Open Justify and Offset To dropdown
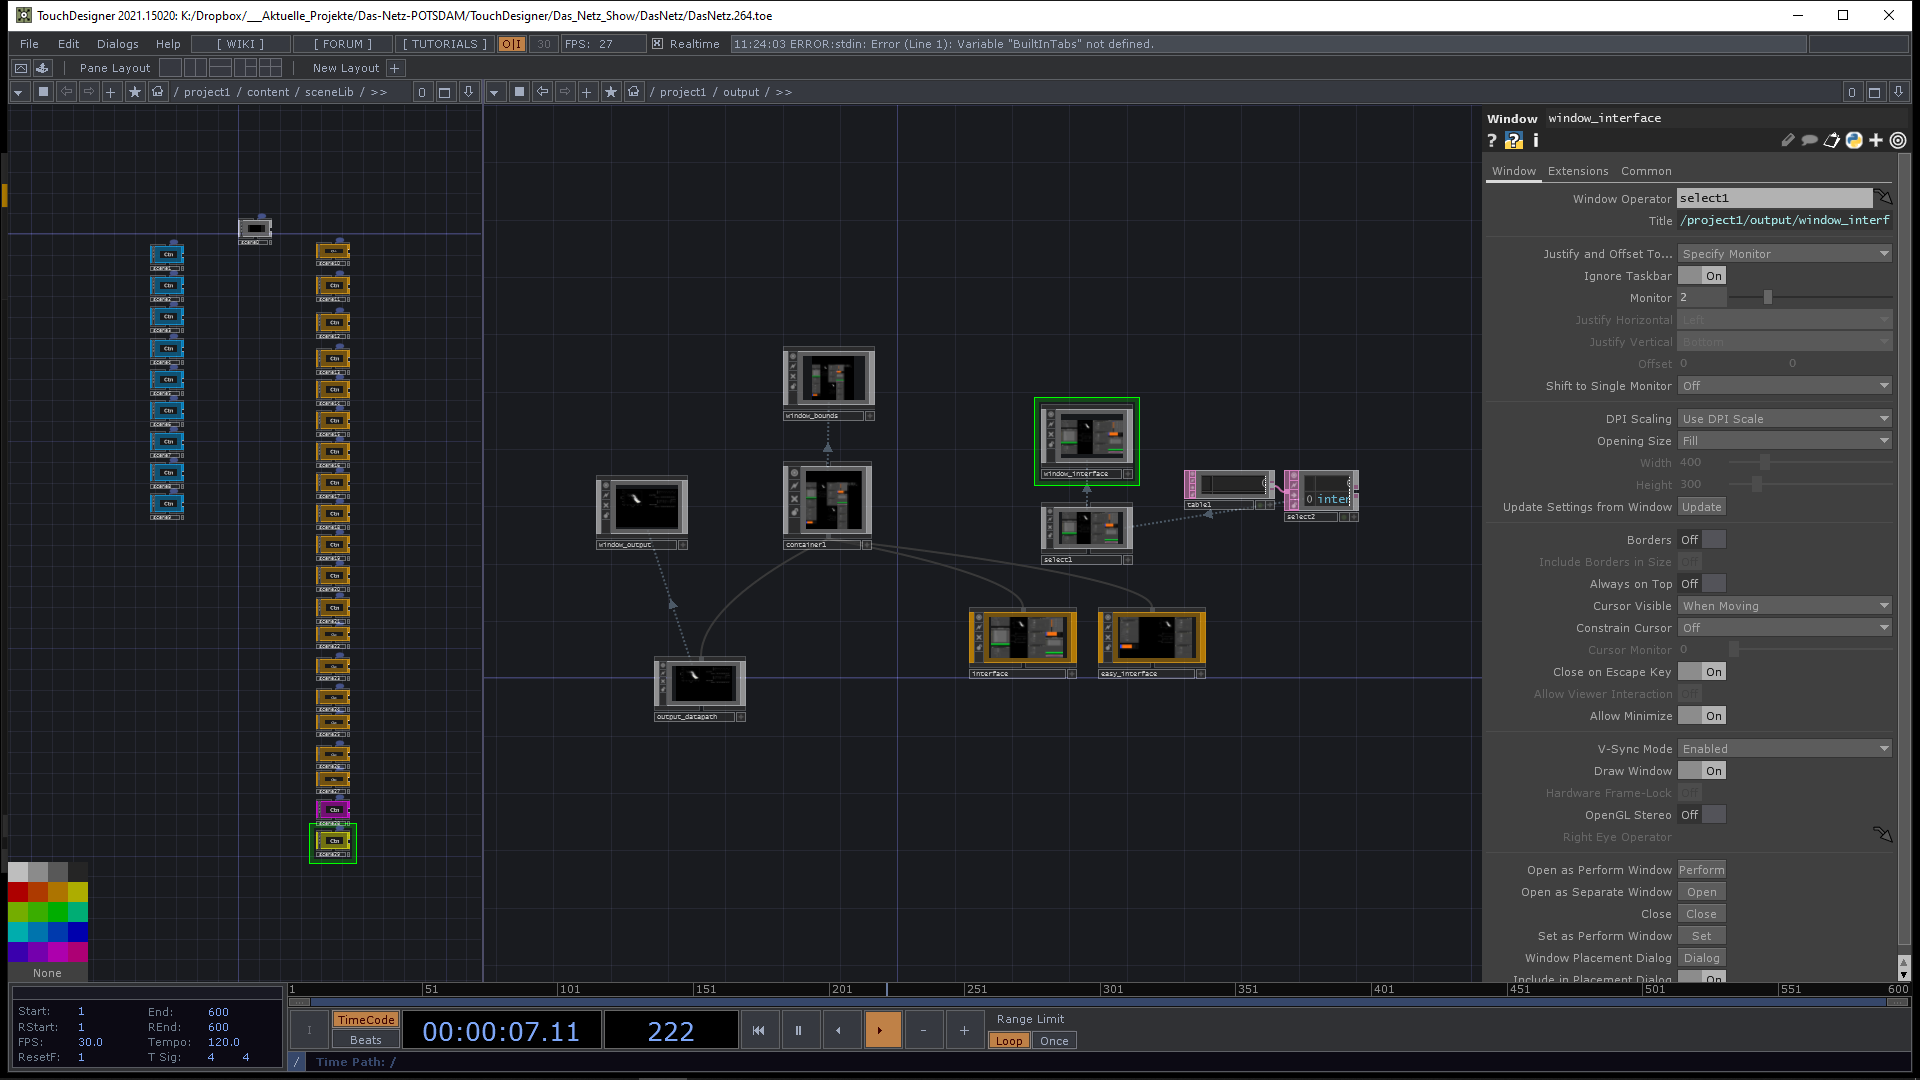Screen dimensions: 1920x1080 pyautogui.click(x=1785, y=254)
